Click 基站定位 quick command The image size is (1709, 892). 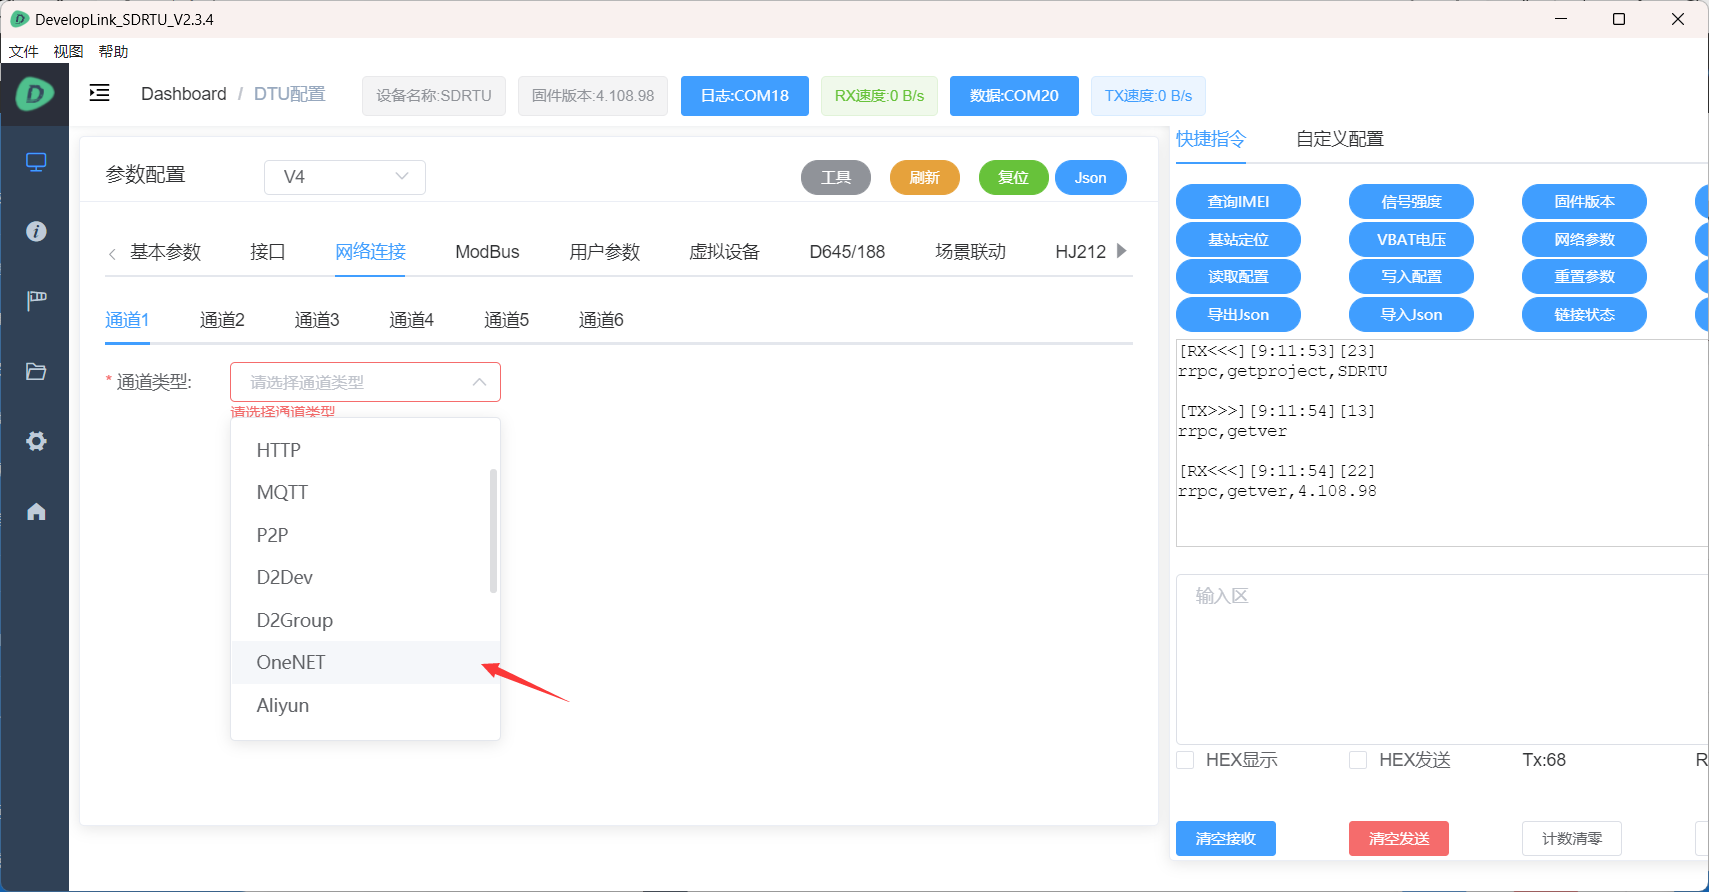pos(1238,240)
